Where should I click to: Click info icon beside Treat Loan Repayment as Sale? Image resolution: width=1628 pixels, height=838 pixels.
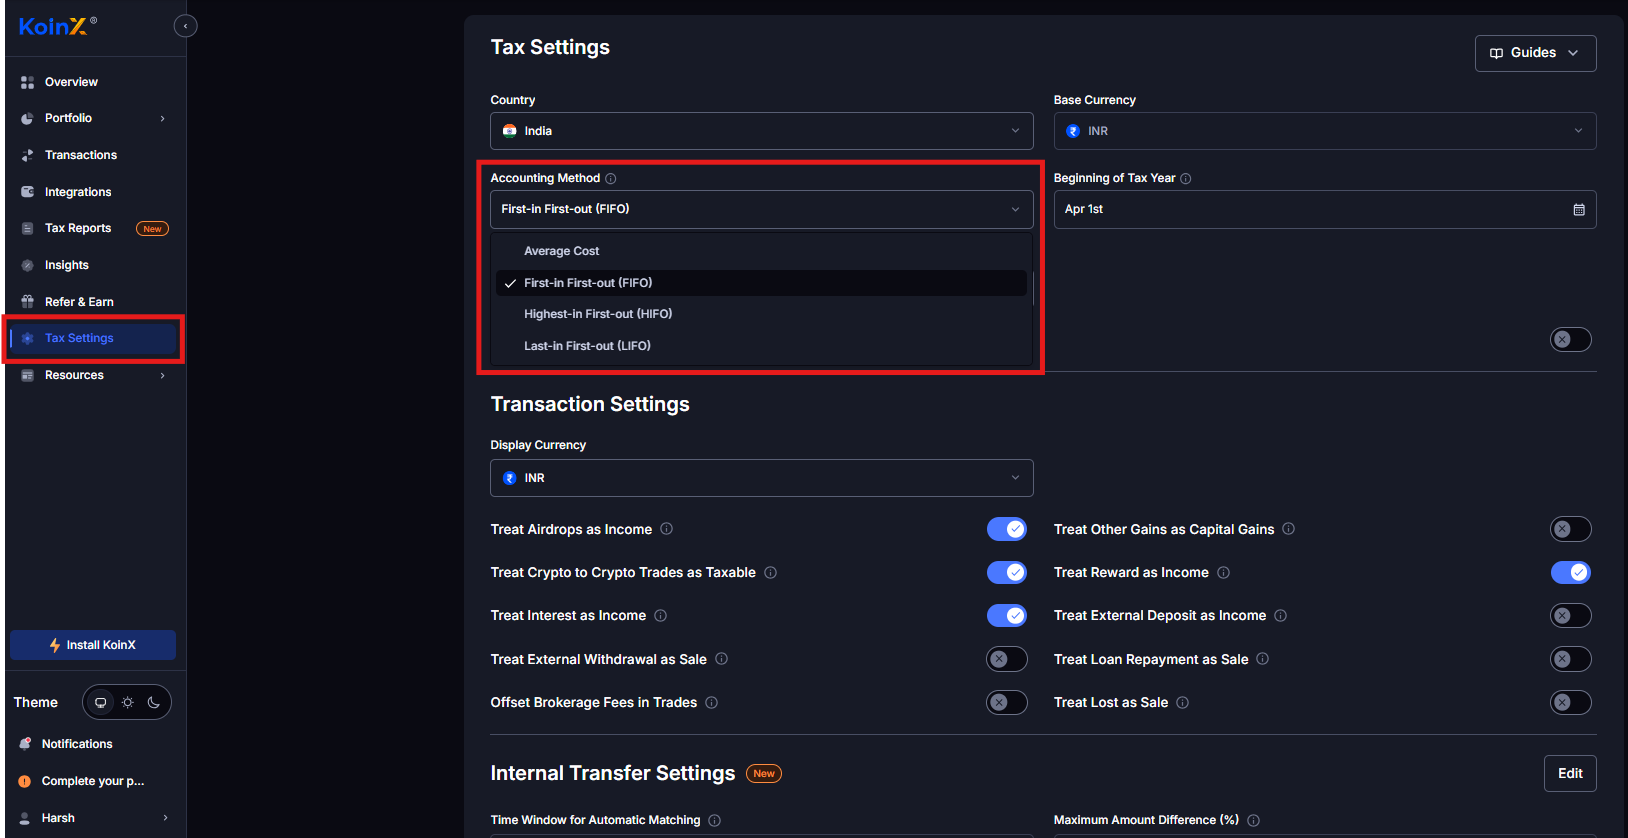[x=1263, y=659]
